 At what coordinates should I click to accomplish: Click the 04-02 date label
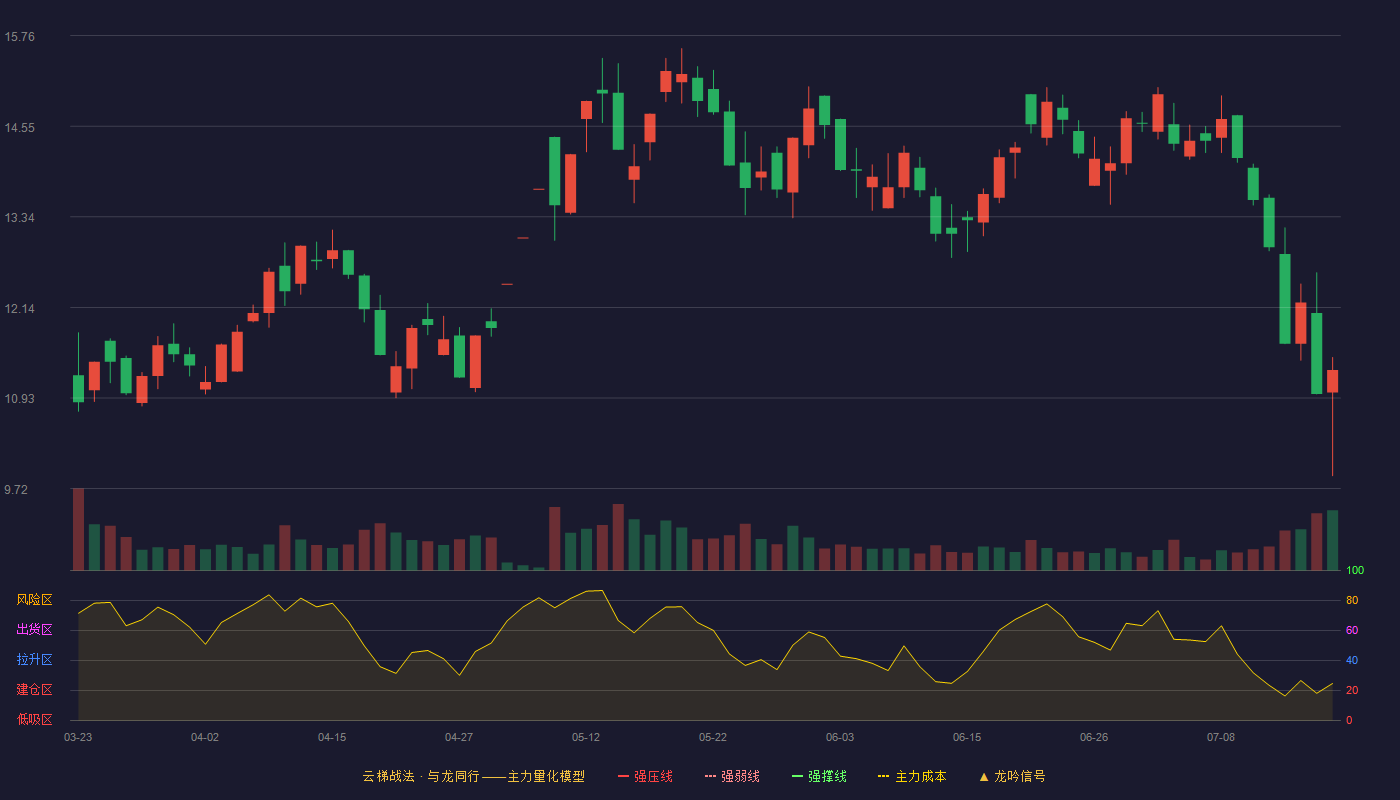pos(205,737)
